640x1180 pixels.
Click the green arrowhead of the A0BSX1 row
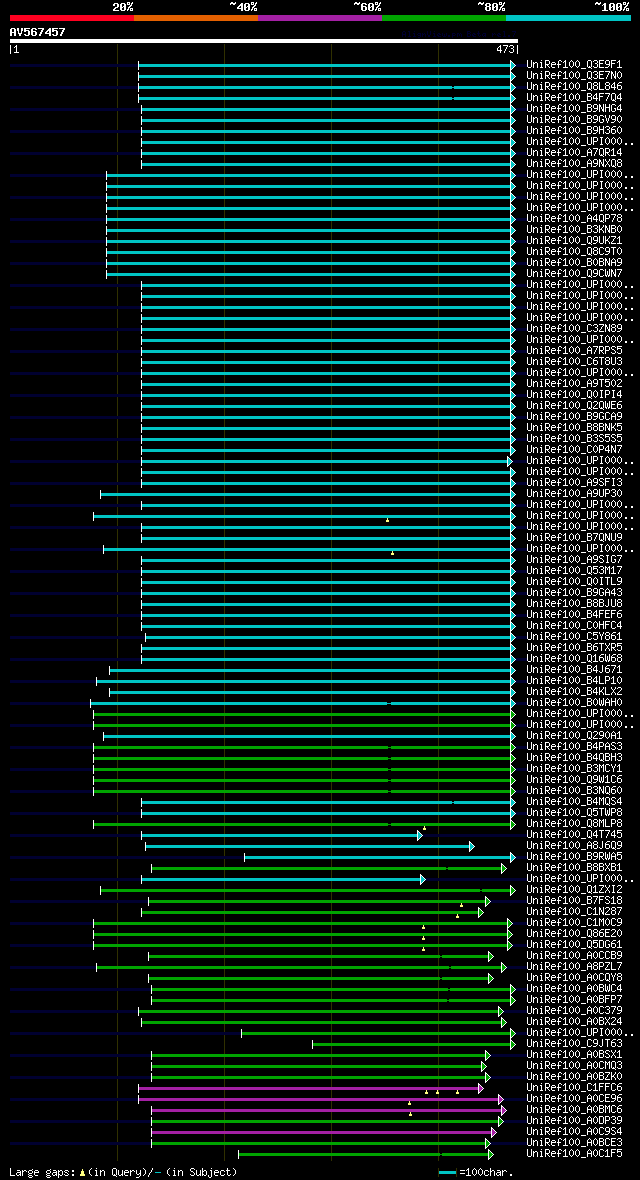pyautogui.click(x=487, y=1056)
